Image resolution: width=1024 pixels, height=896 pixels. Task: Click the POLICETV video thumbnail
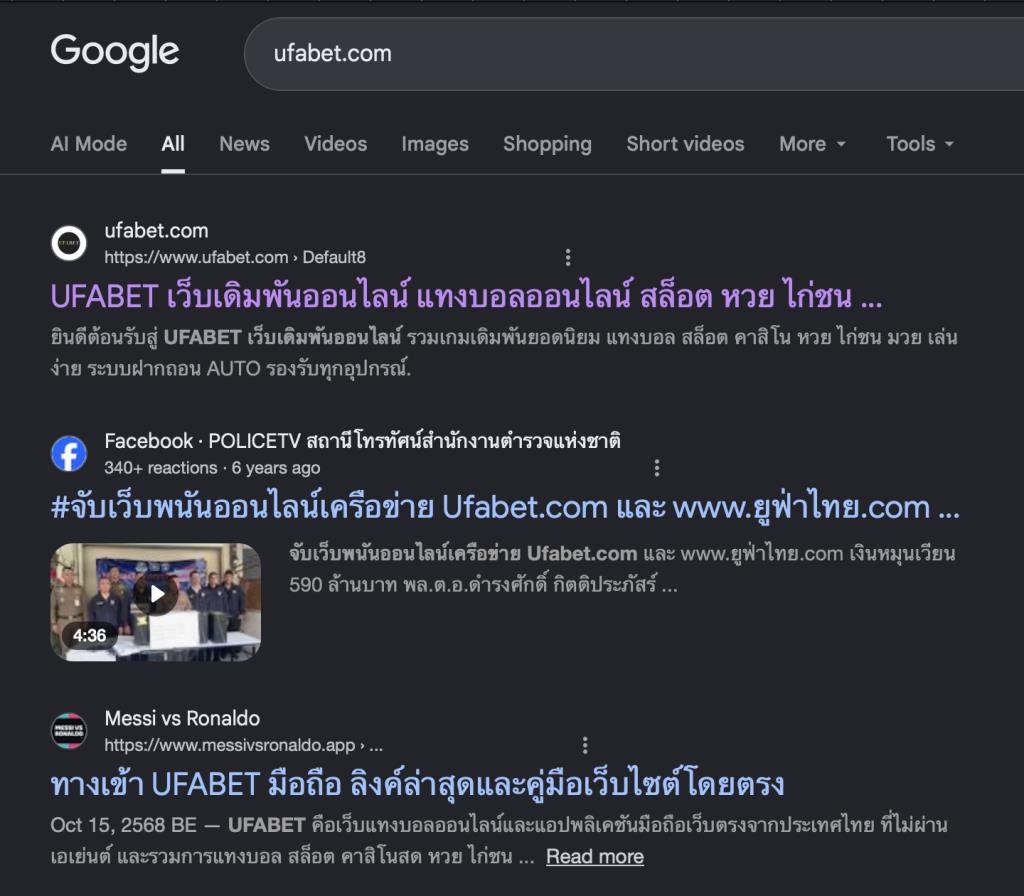point(155,601)
